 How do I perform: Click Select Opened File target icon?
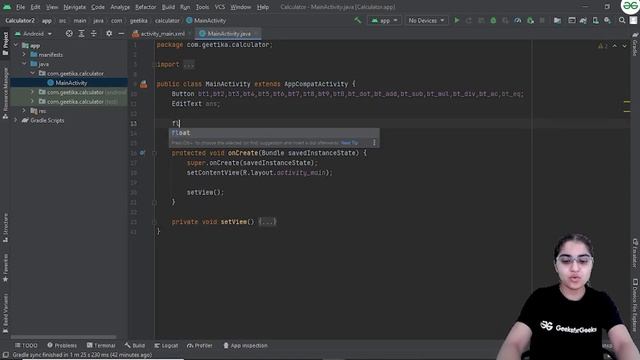[69, 33]
